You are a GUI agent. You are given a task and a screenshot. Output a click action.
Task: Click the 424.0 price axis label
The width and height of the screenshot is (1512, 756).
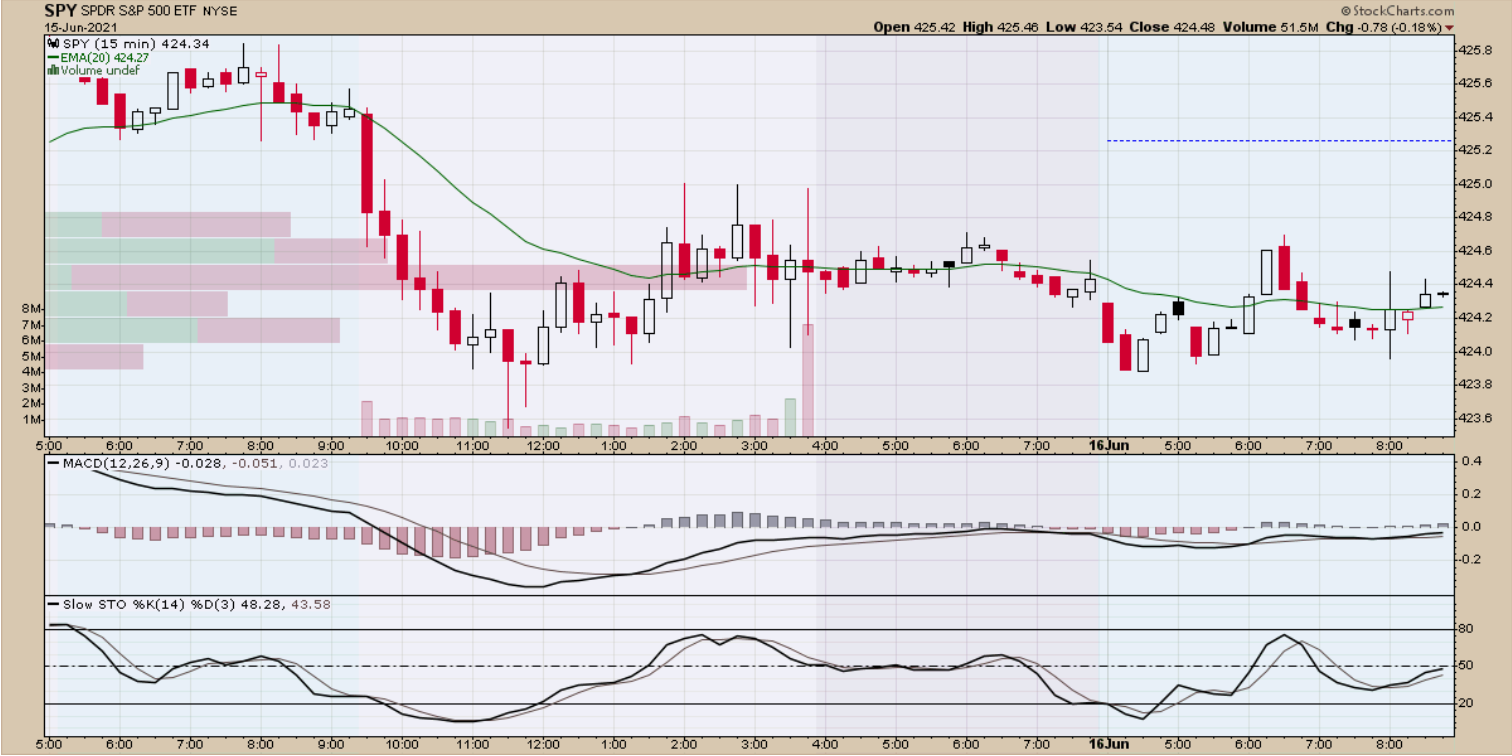(x=1475, y=351)
